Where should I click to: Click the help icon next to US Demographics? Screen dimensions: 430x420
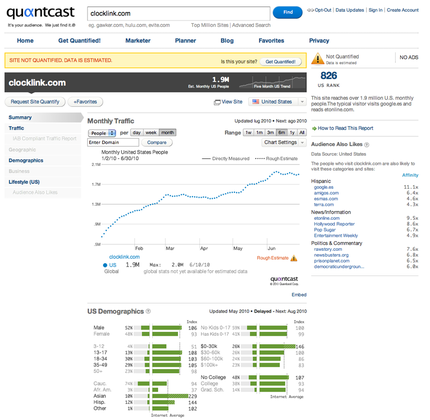pyautogui.click(x=148, y=311)
